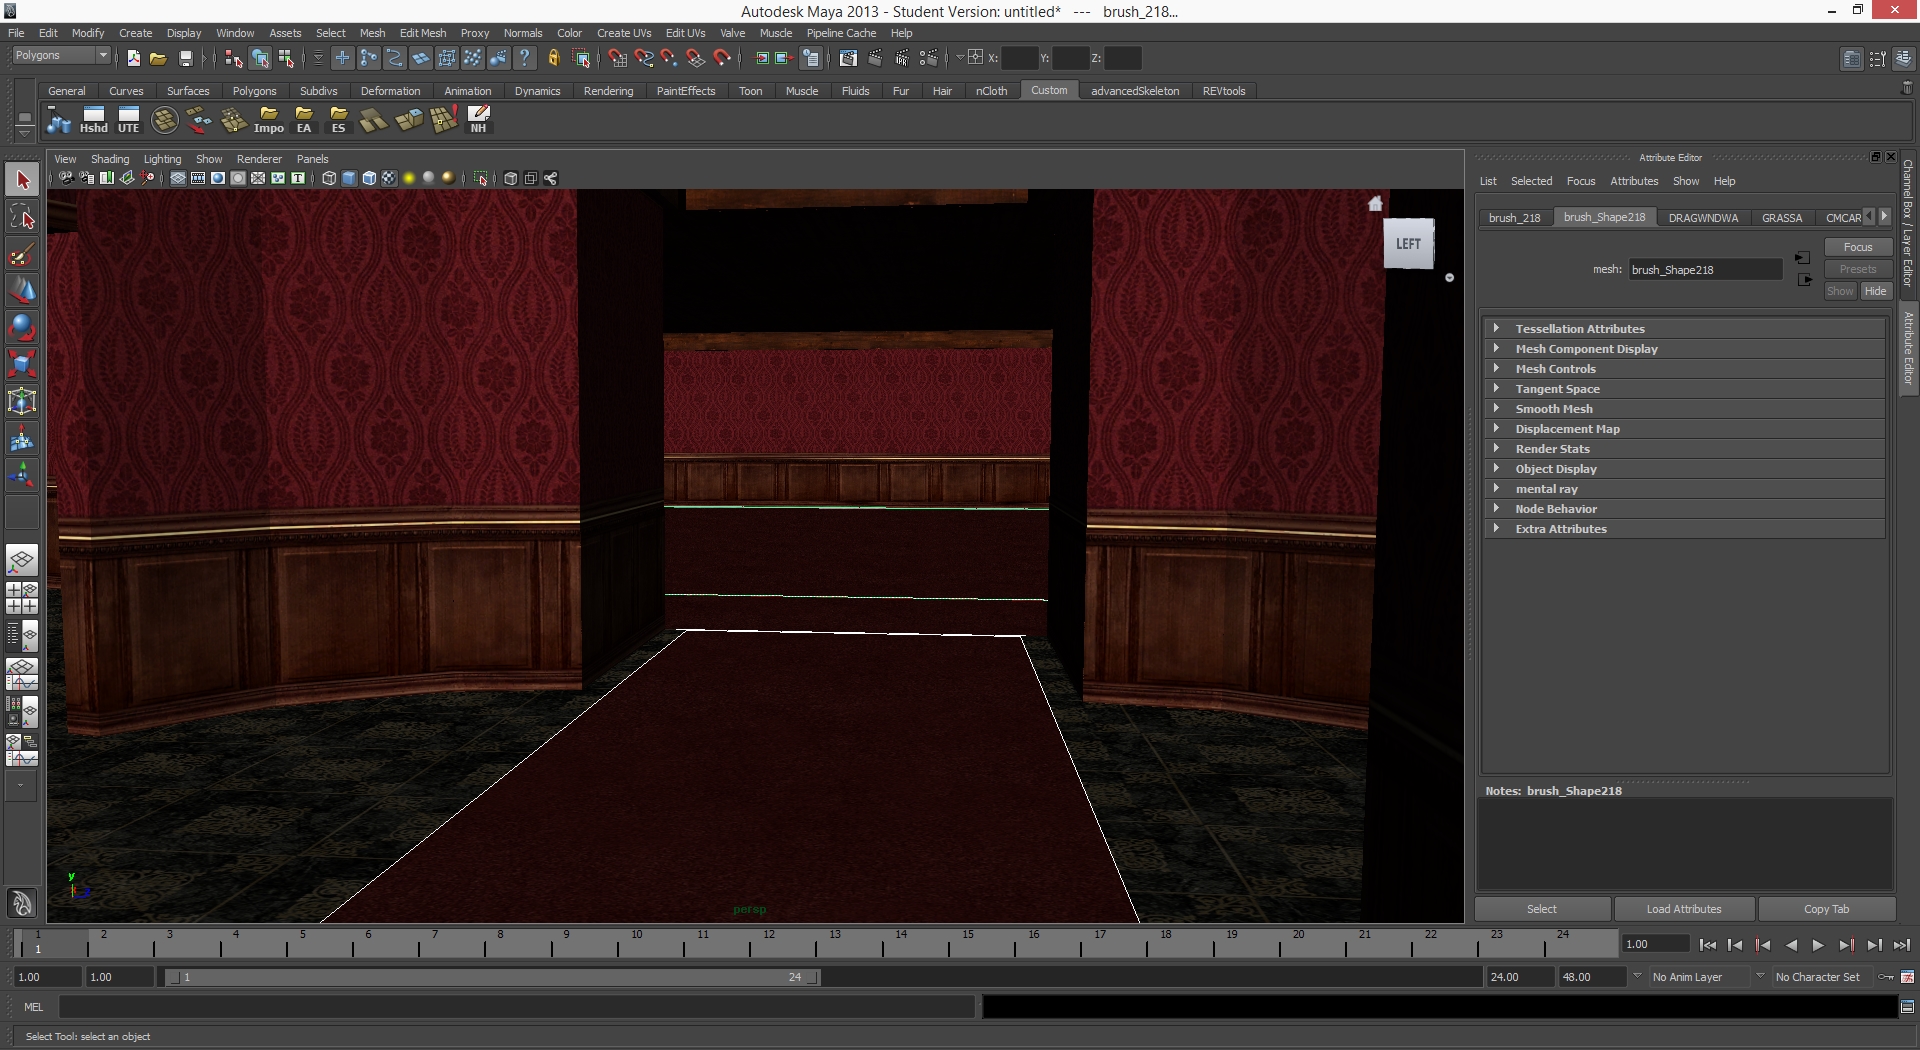The image size is (1920, 1050).
Task: Expand the Tessellation Attributes section
Action: pyautogui.click(x=1579, y=329)
